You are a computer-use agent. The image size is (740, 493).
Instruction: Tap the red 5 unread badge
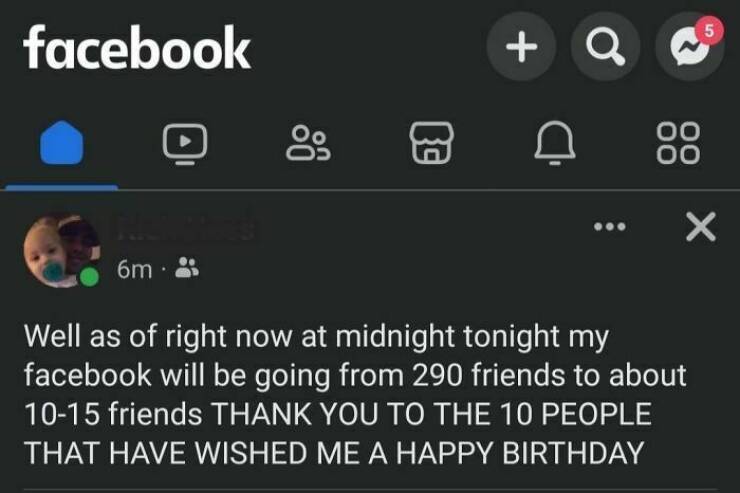709,30
